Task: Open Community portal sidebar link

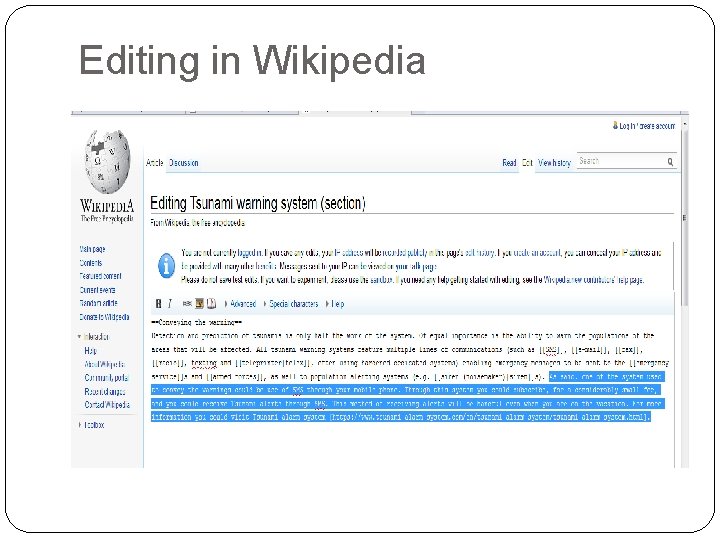Action: click(x=107, y=378)
